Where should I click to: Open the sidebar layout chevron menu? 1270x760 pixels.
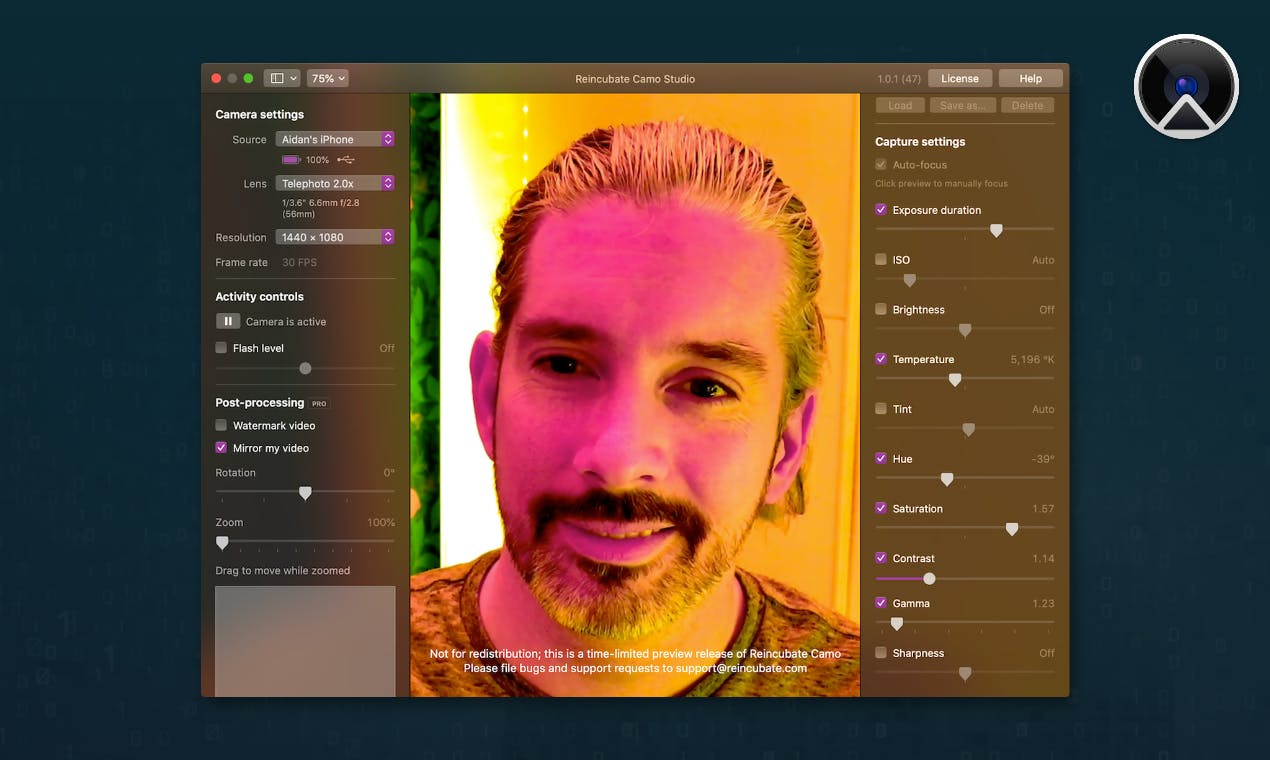tap(293, 78)
